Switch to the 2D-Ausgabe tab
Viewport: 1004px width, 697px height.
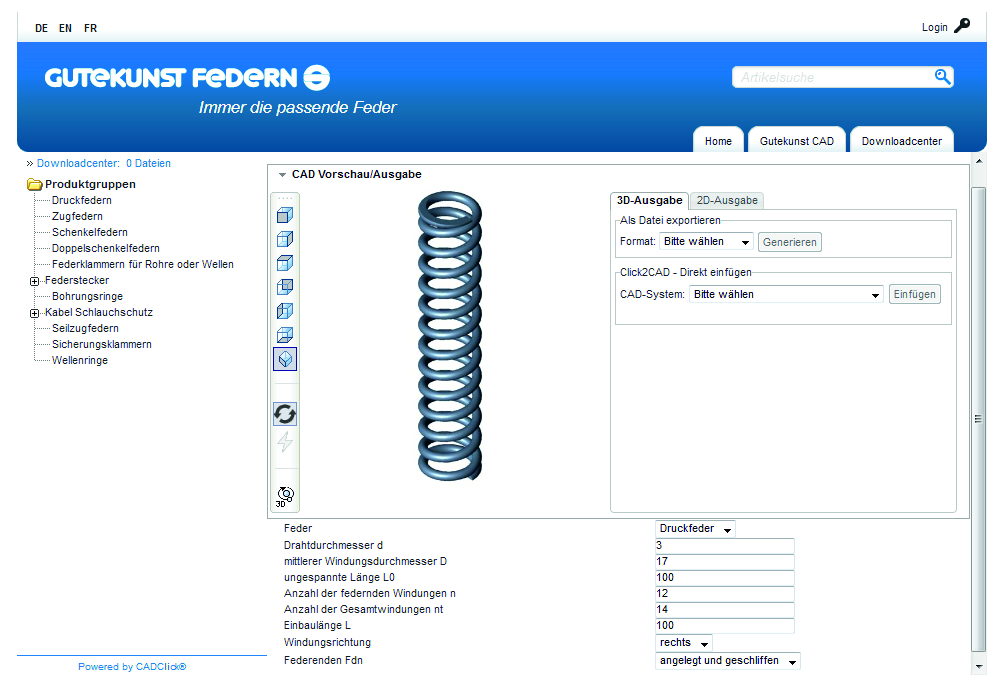[727, 200]
